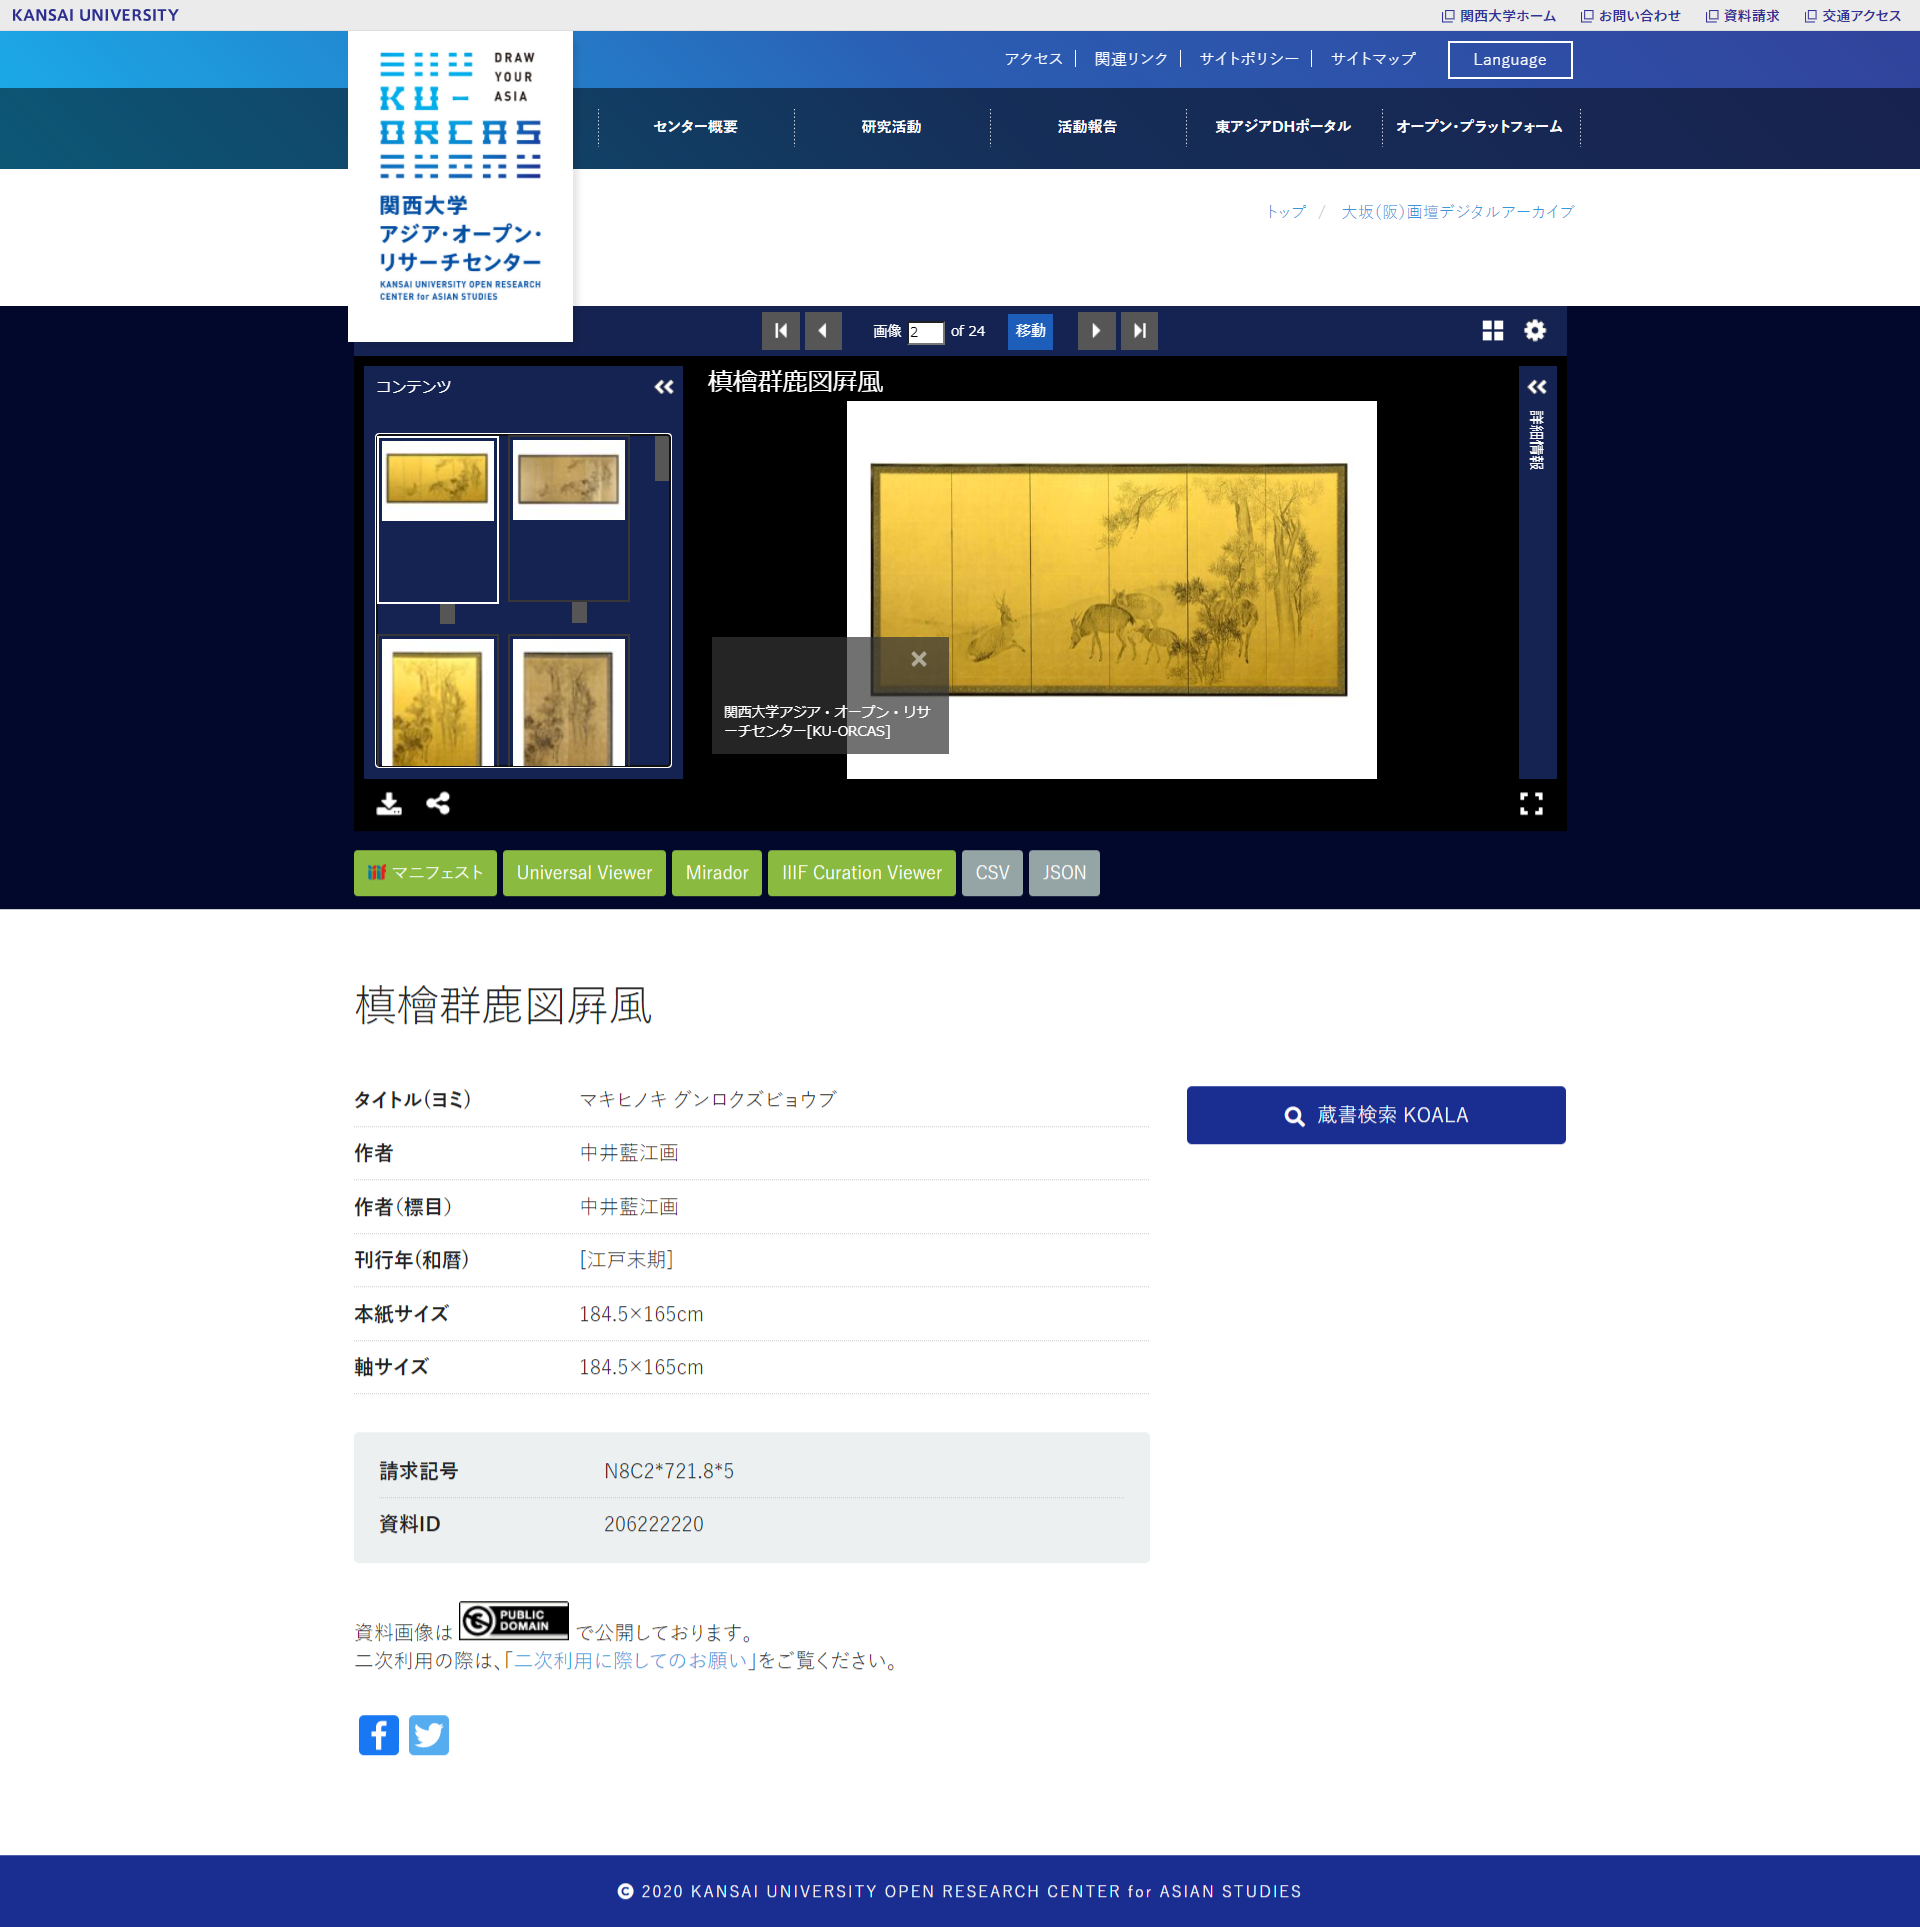Screen dimensions: 1920x1927
Task: Open the 二次利用に際してのお願い link
Action: click(x=630, y=1661)
